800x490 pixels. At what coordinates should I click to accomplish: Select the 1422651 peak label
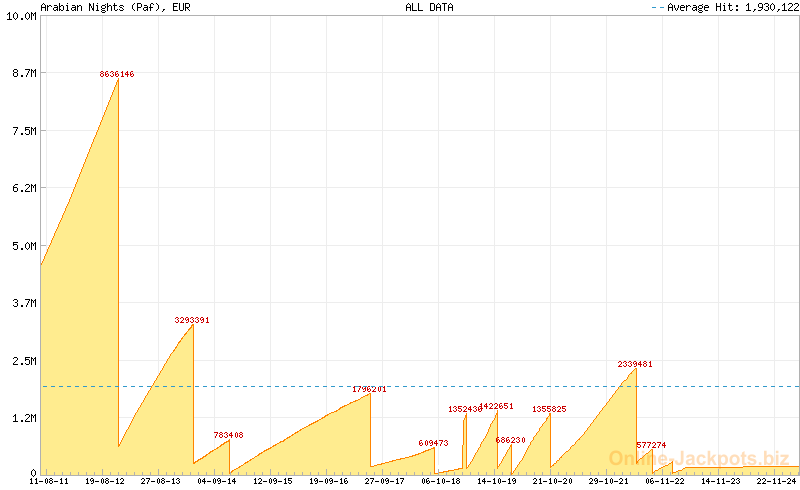click(497, 406)
